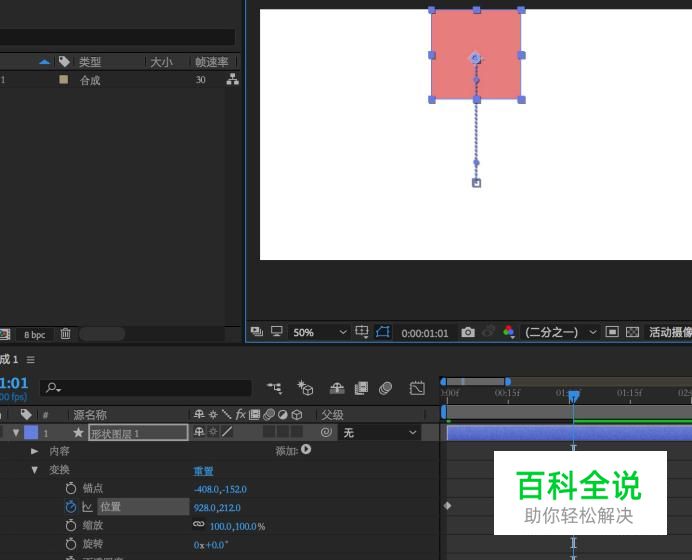Screen dimensions: 692x560
Task: Open the 活动摄像机 camera view dropdown
Action: point(670,332)
